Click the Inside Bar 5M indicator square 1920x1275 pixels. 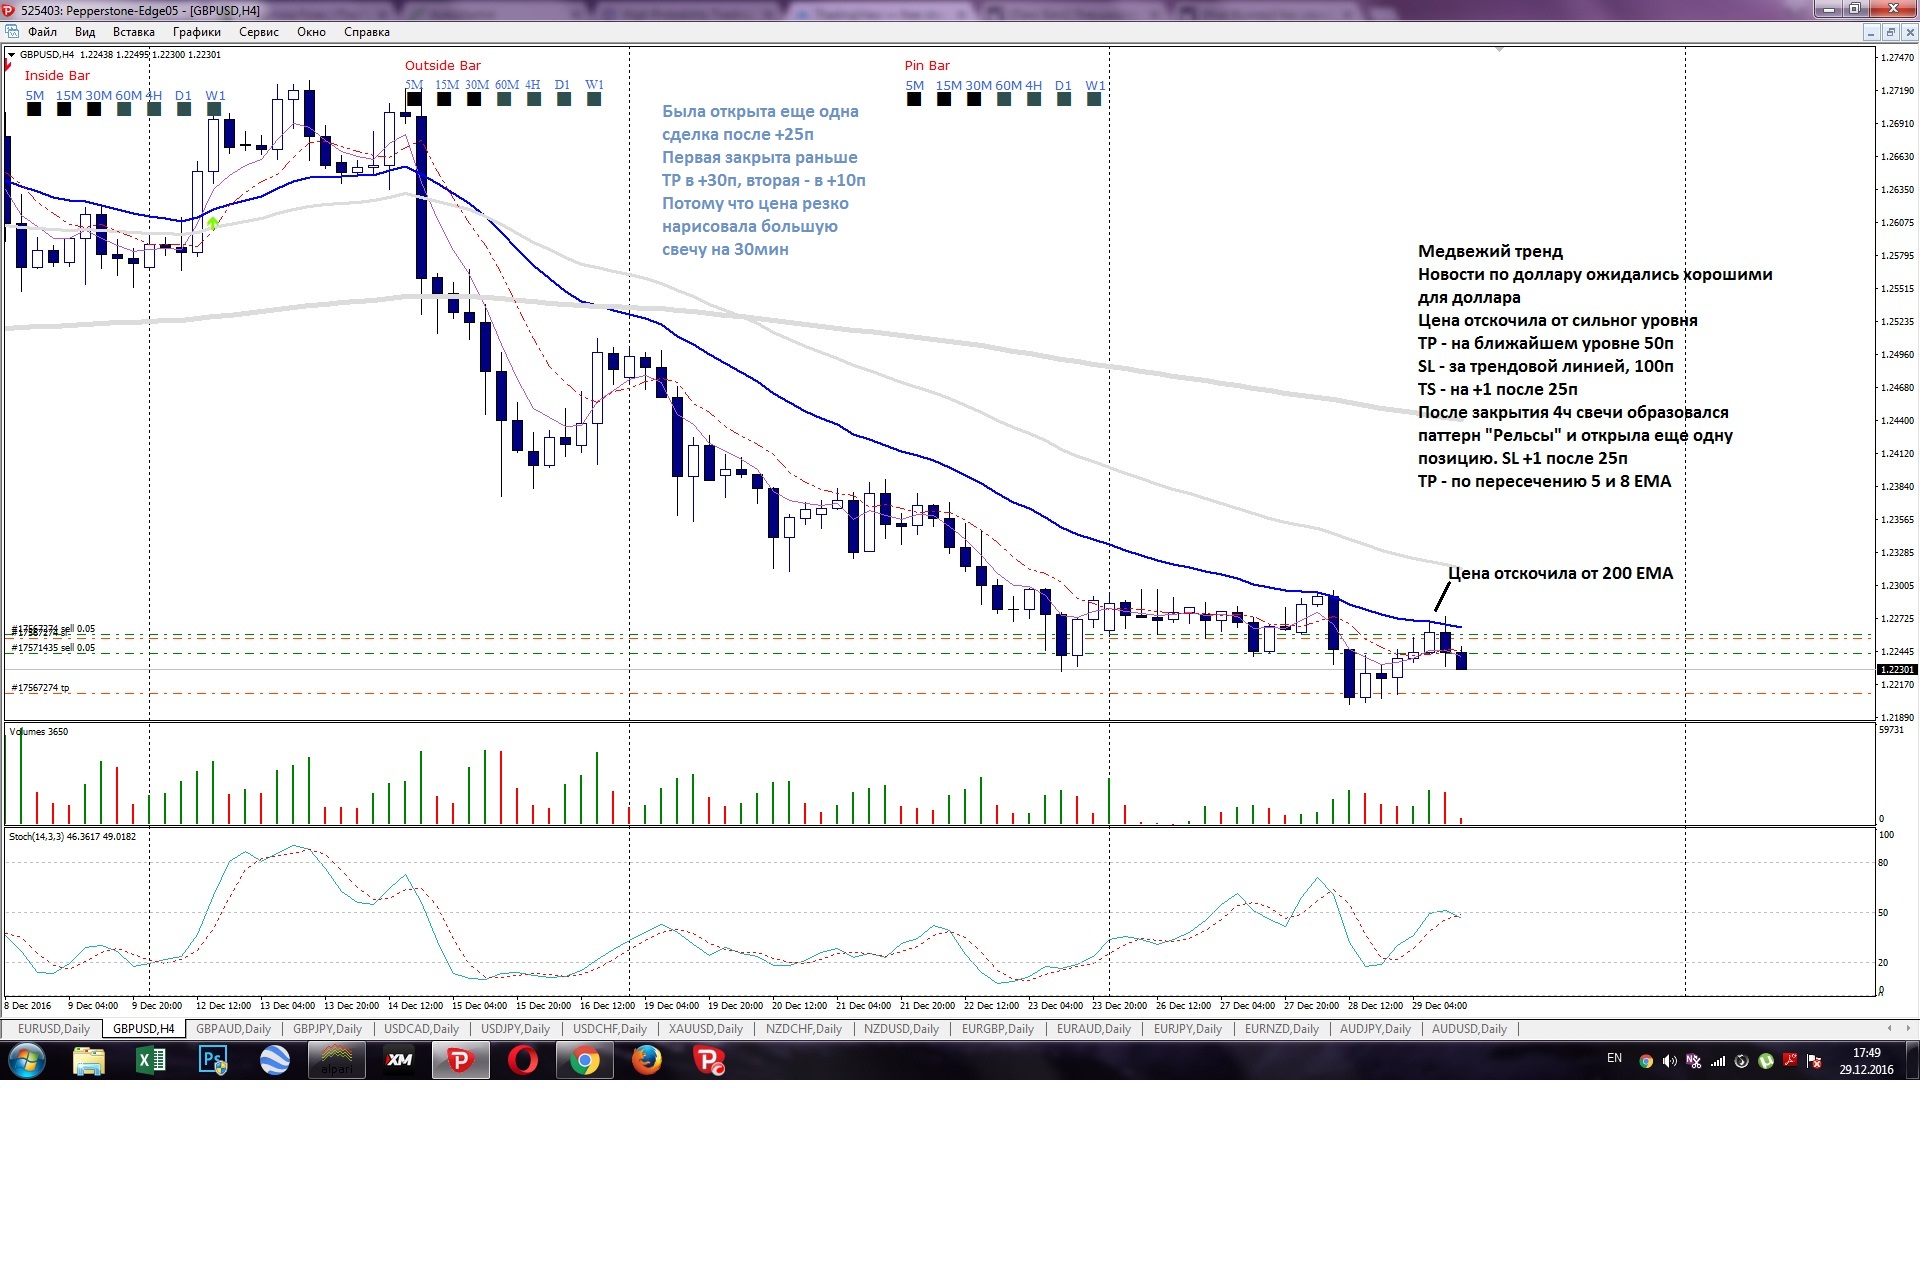(x=34, y=110)
